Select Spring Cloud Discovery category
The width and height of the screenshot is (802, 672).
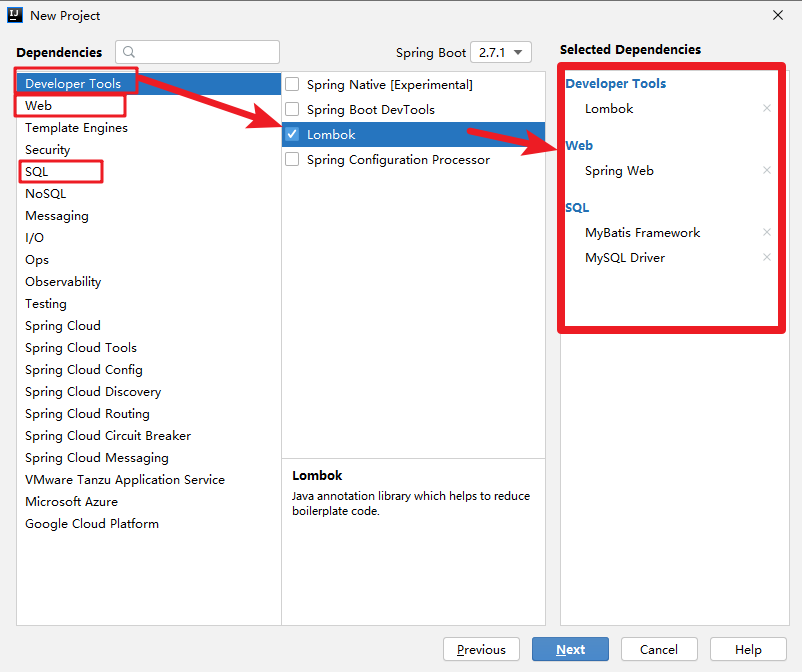coord(149,391)
